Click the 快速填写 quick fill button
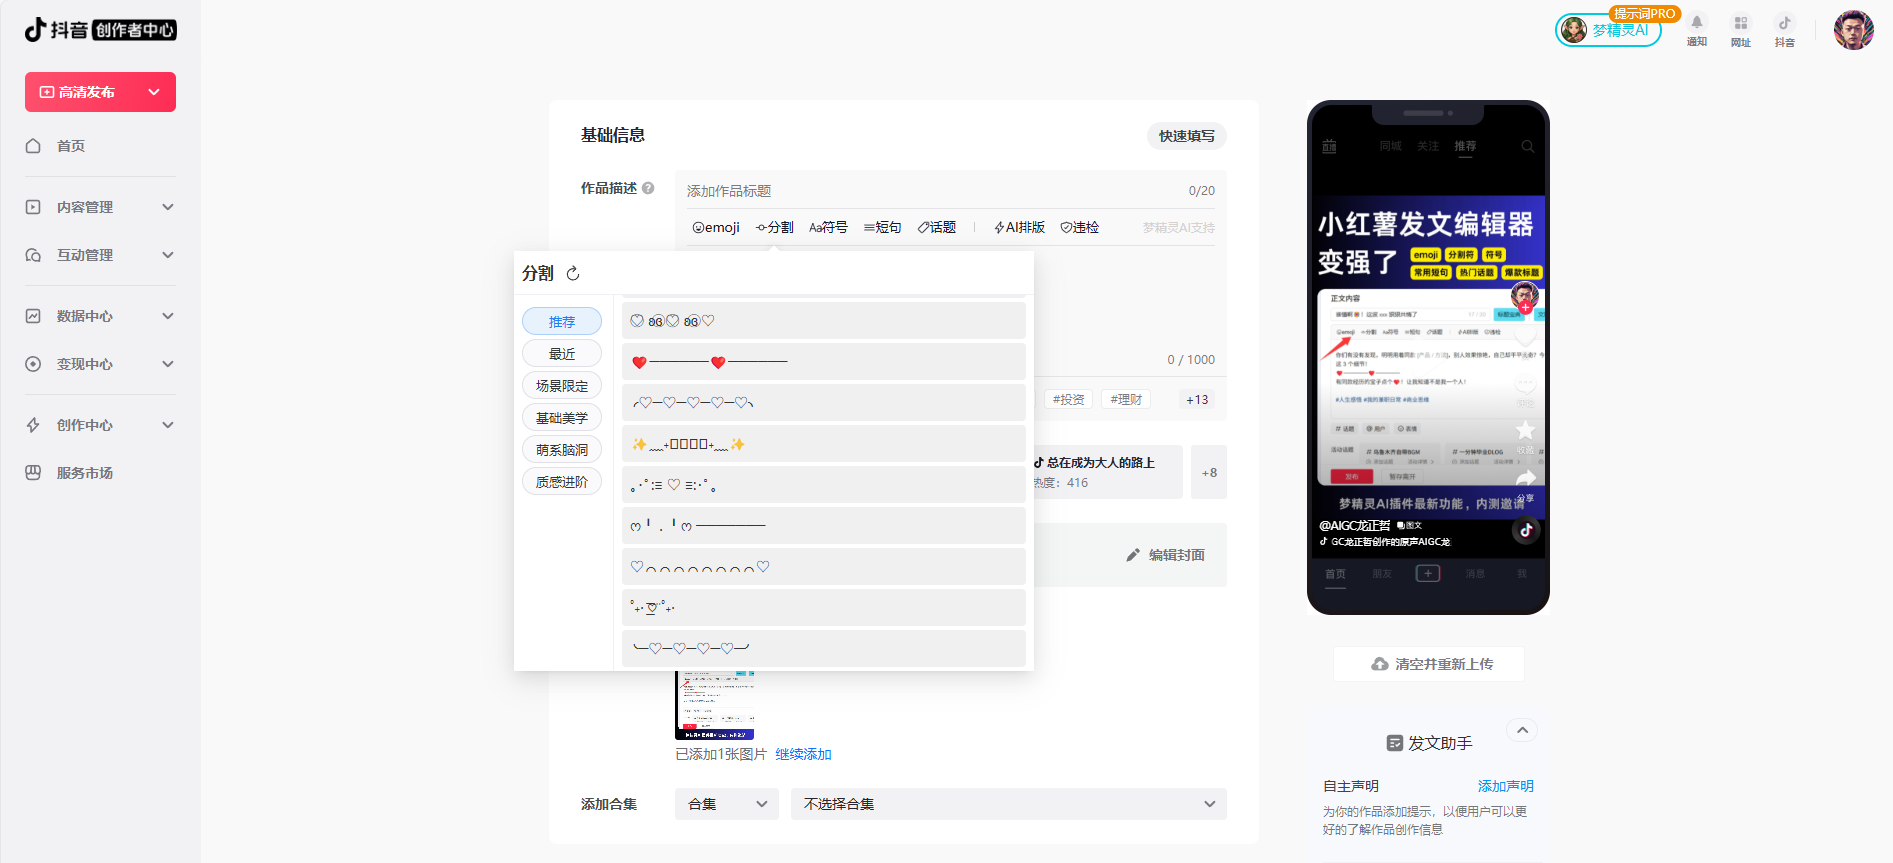The image size is (1893, 863). click(1186, 136)
